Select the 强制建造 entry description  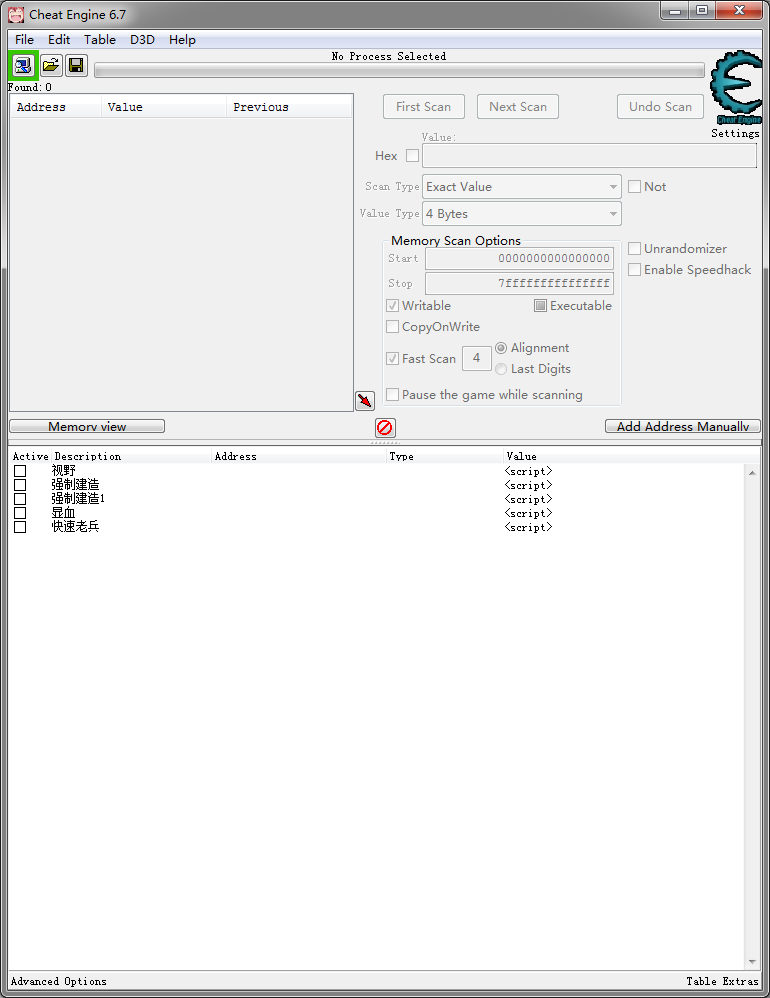click(75, 485)
